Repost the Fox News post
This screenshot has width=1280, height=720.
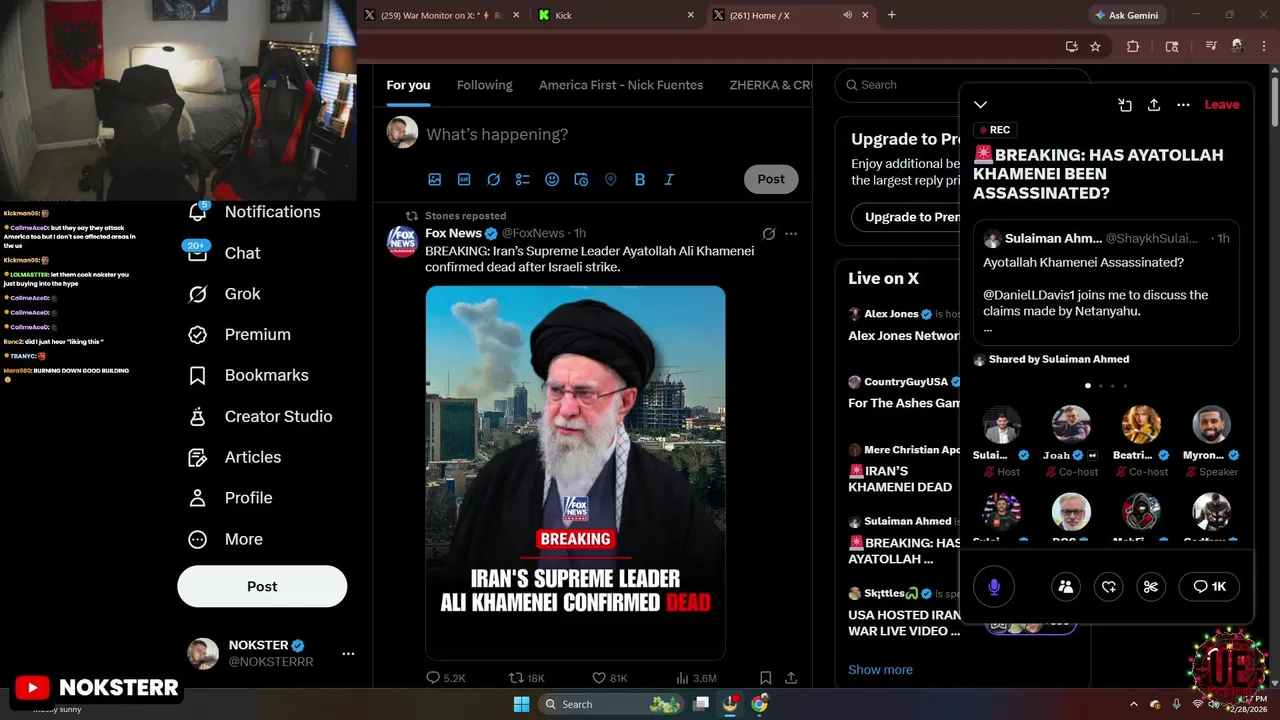pyautogui.click(x=527, y=678)
